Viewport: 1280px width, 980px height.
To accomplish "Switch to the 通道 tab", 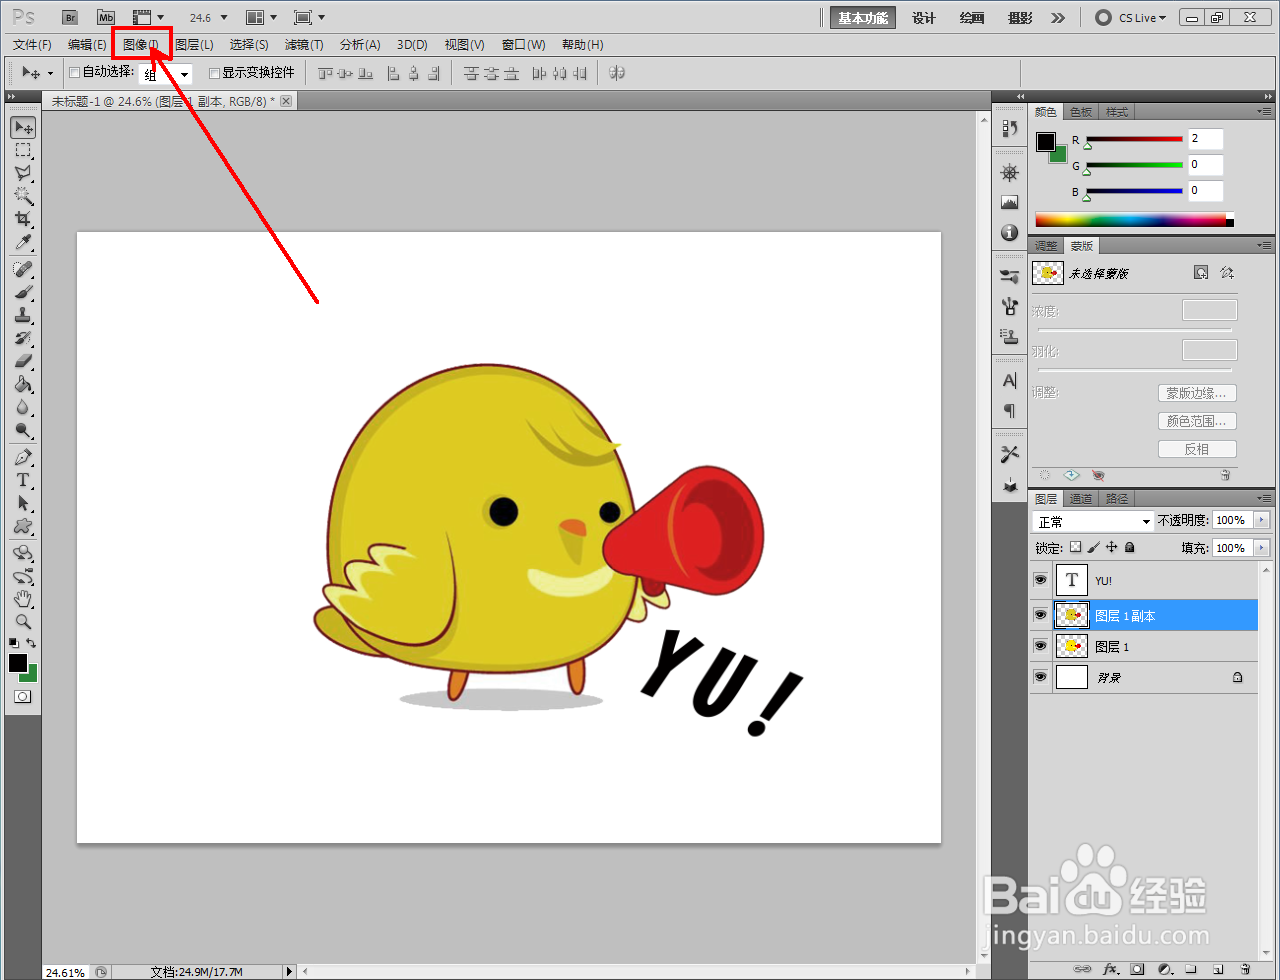I will (x=1081, y=498).
